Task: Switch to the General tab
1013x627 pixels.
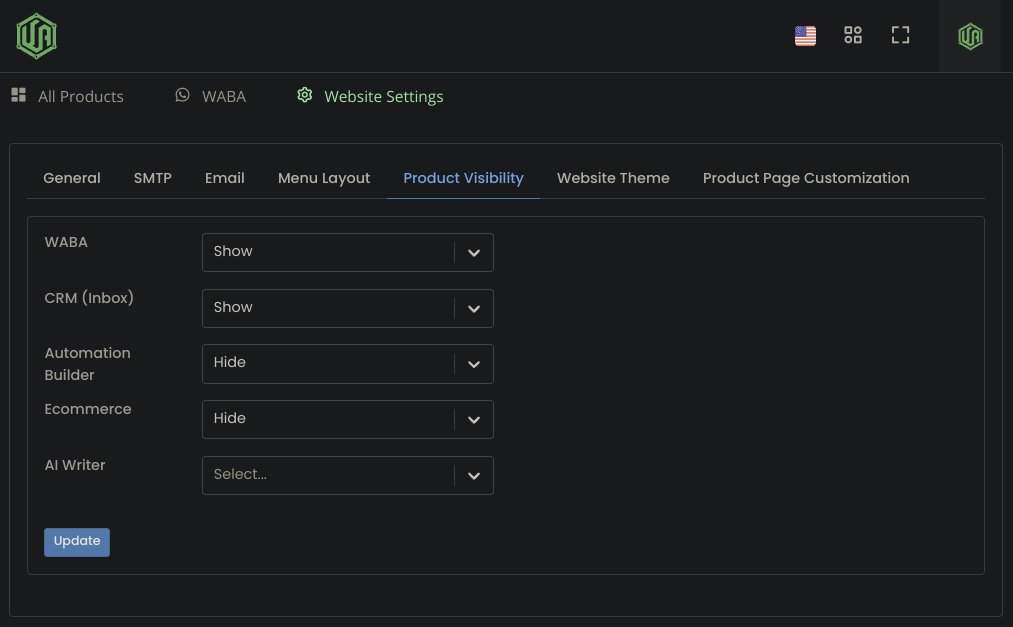Action: [71, 178]
